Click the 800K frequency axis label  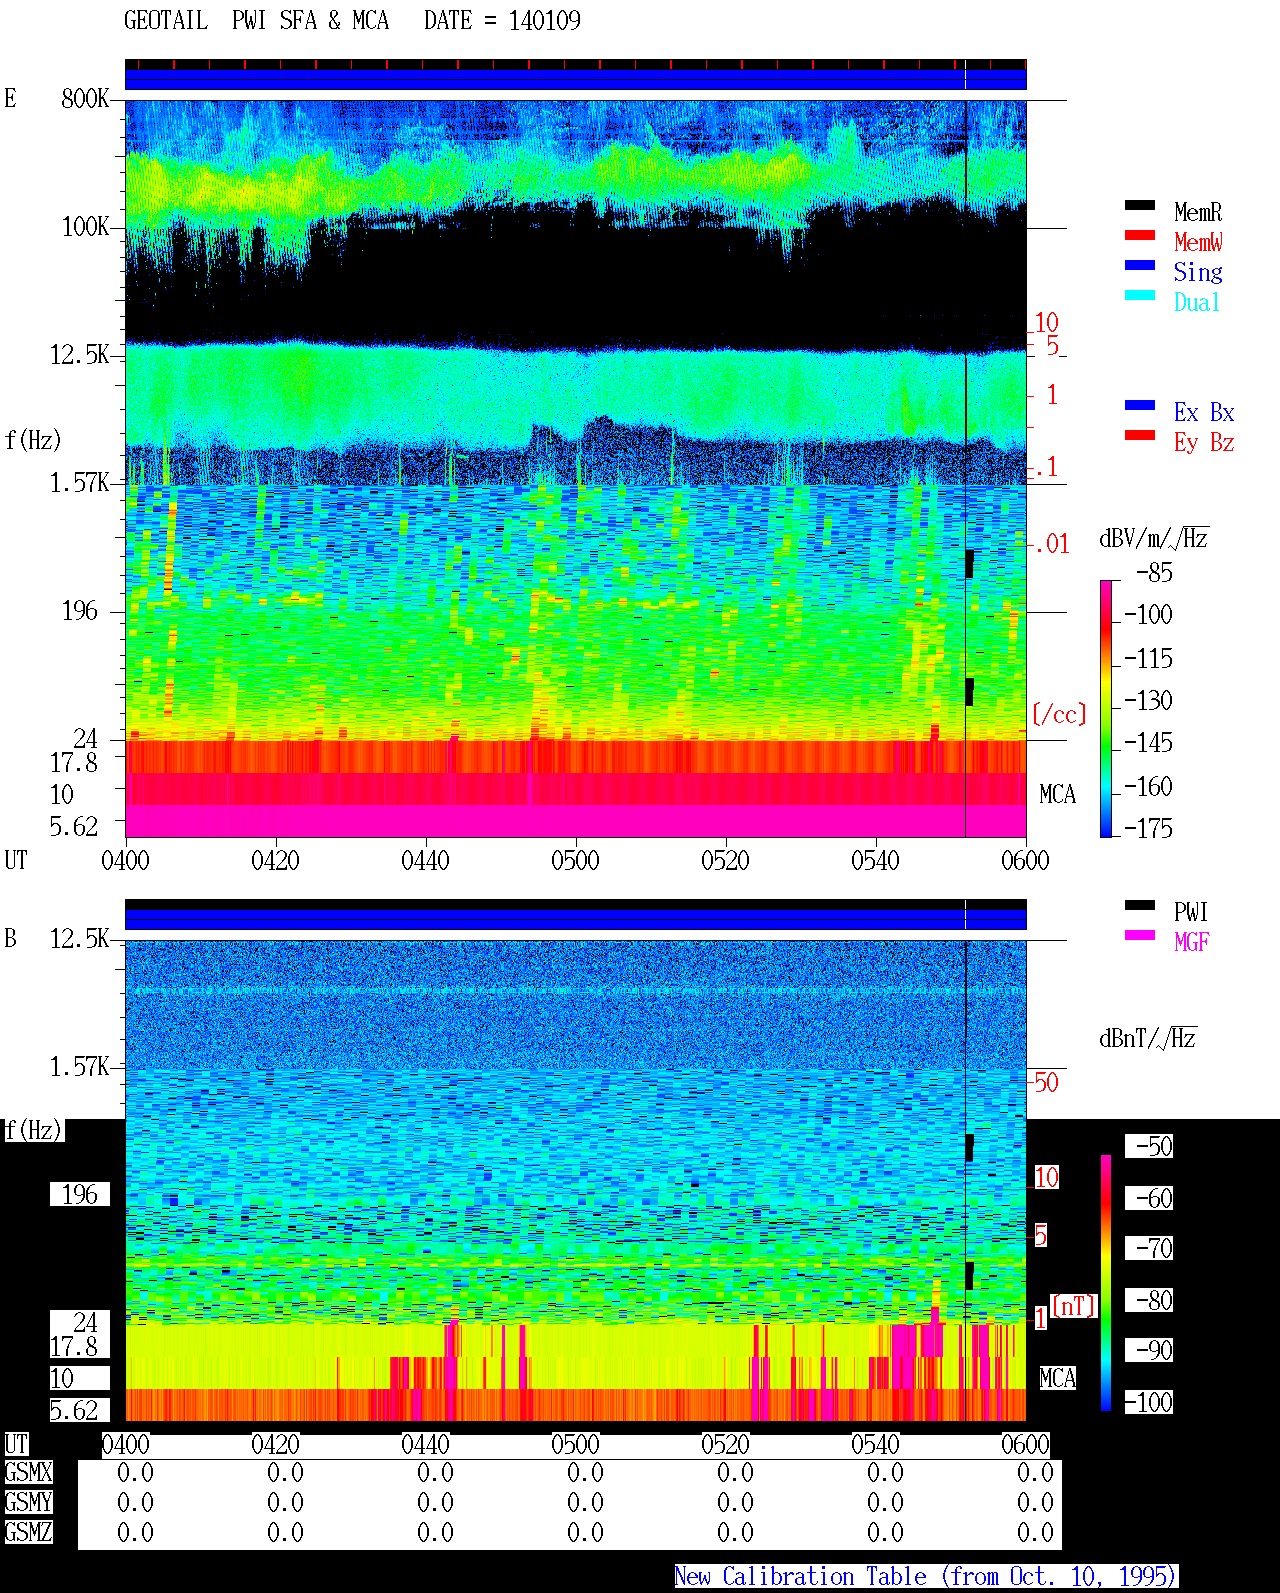(85, 99)
